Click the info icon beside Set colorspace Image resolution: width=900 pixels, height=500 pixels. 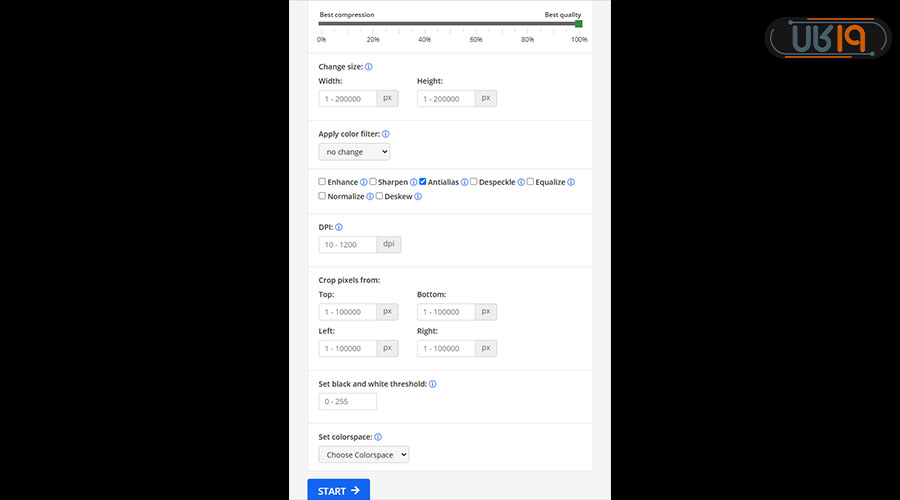pos(378,437)
